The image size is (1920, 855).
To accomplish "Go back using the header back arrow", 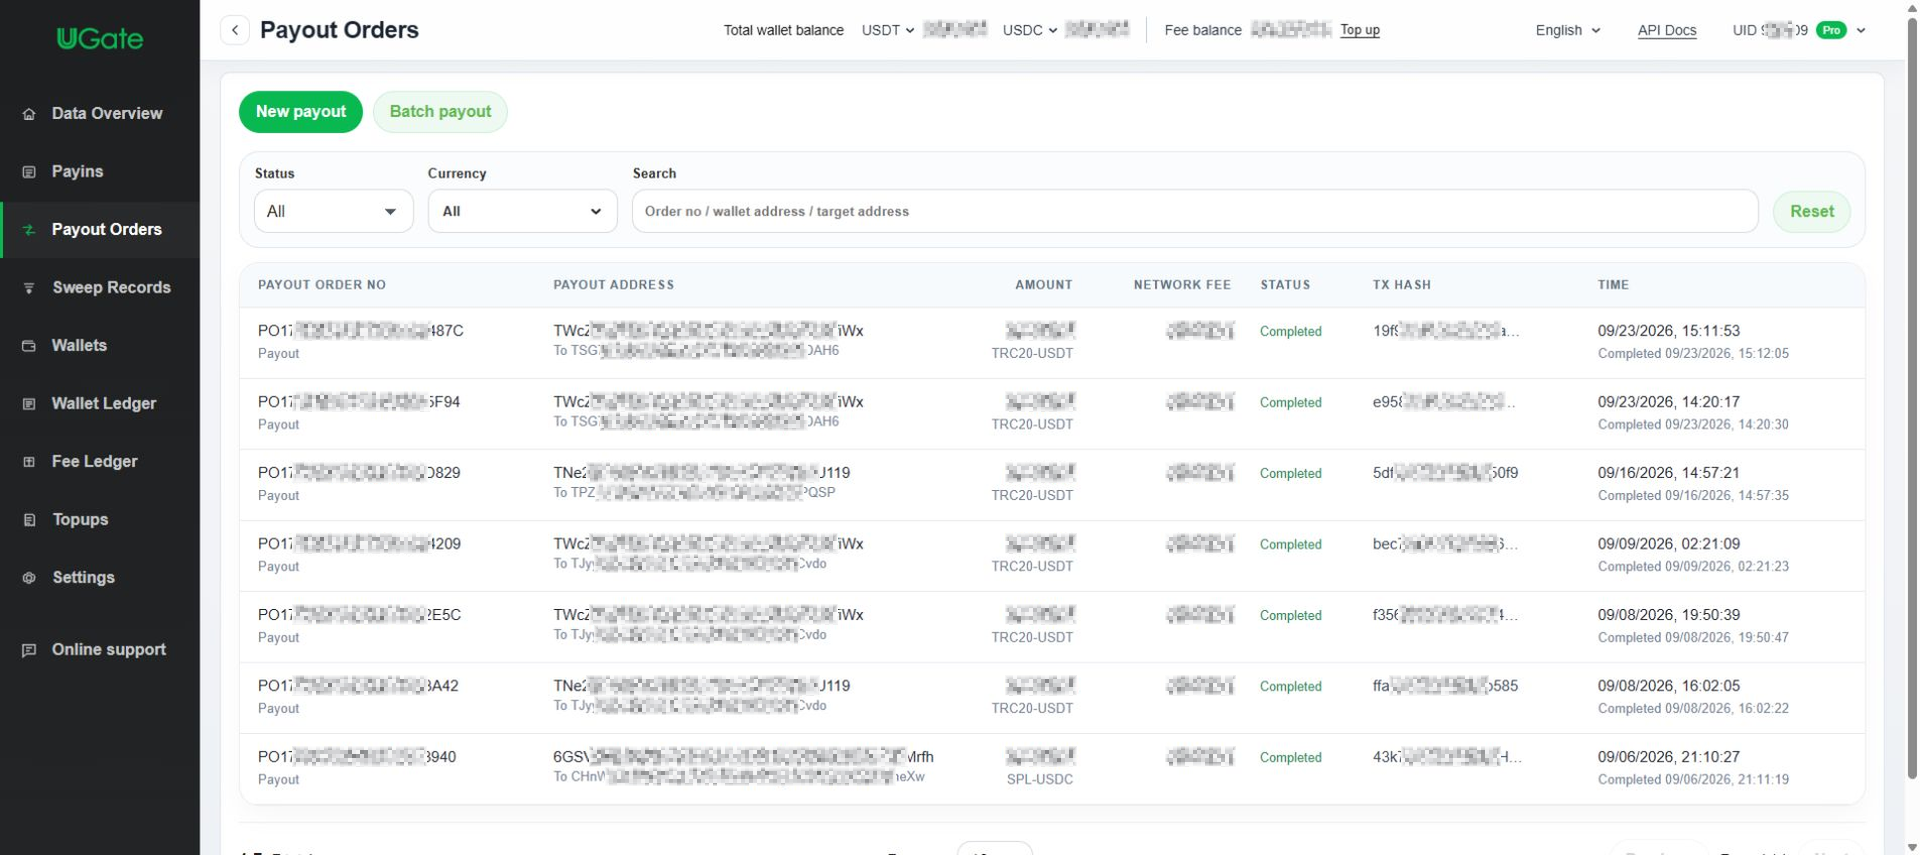I will coord(235,30).
